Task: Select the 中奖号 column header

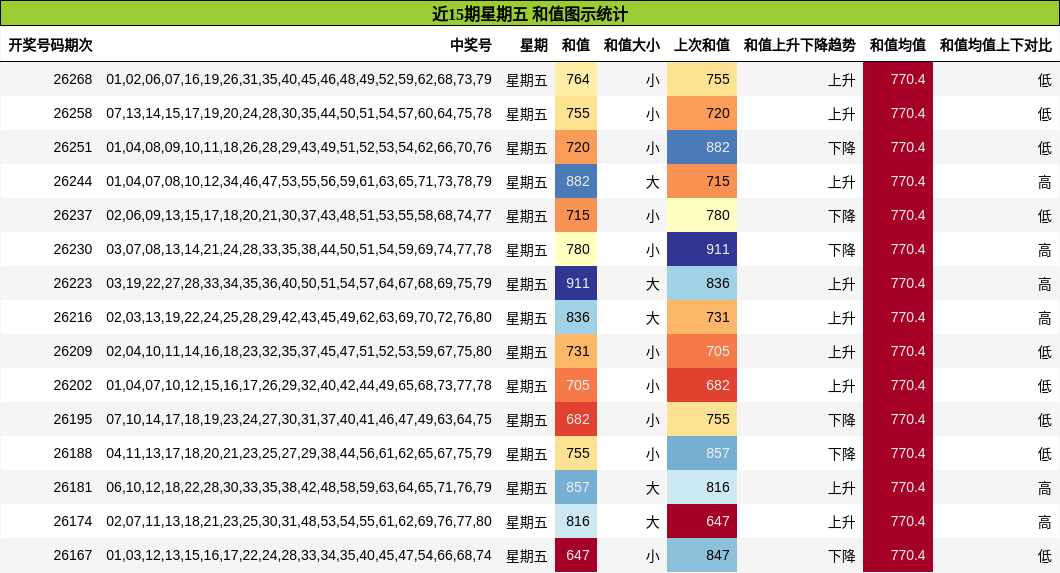Action: tap(471, 45)
